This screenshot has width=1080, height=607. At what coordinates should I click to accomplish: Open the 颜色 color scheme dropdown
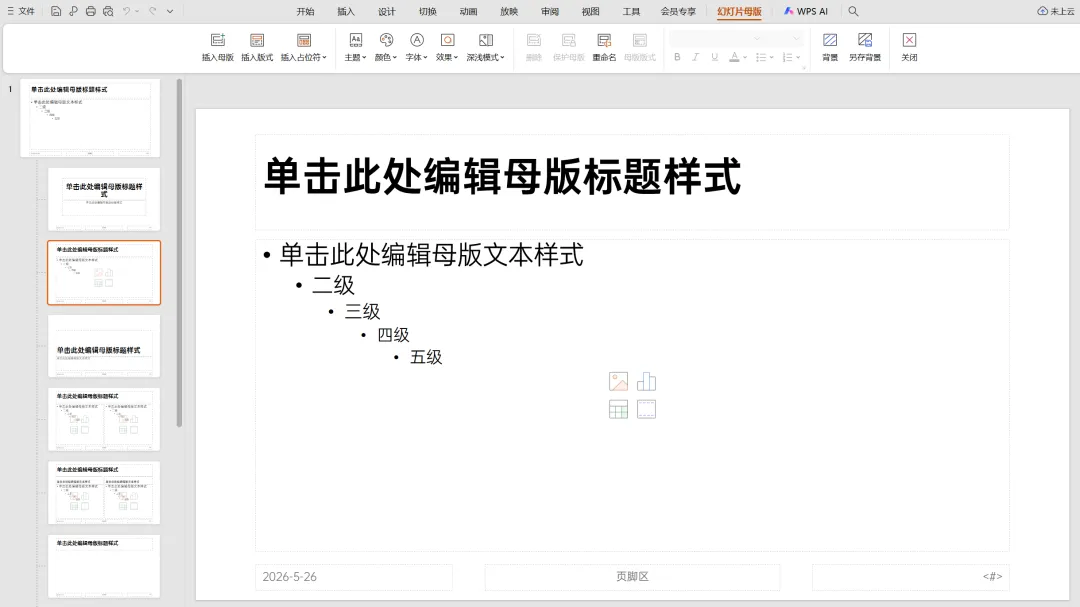(386, 47)
